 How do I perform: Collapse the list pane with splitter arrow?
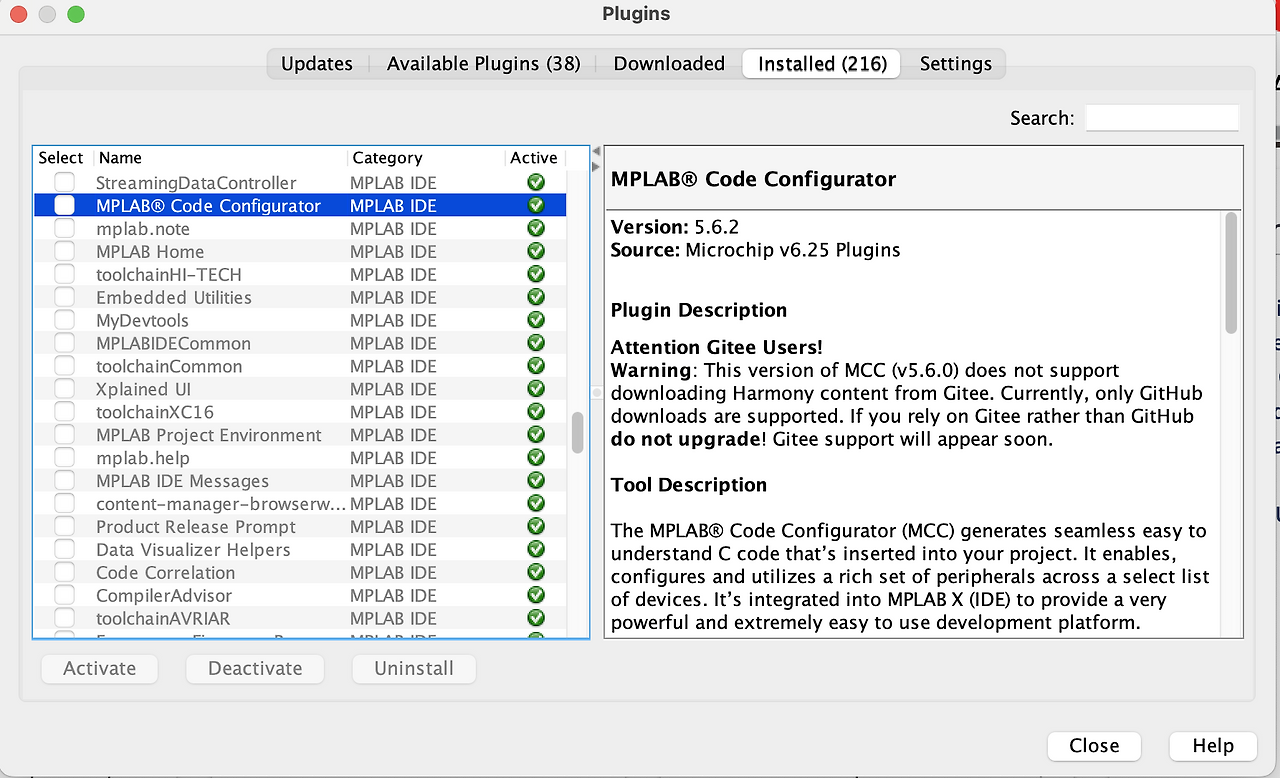[597, 152]
